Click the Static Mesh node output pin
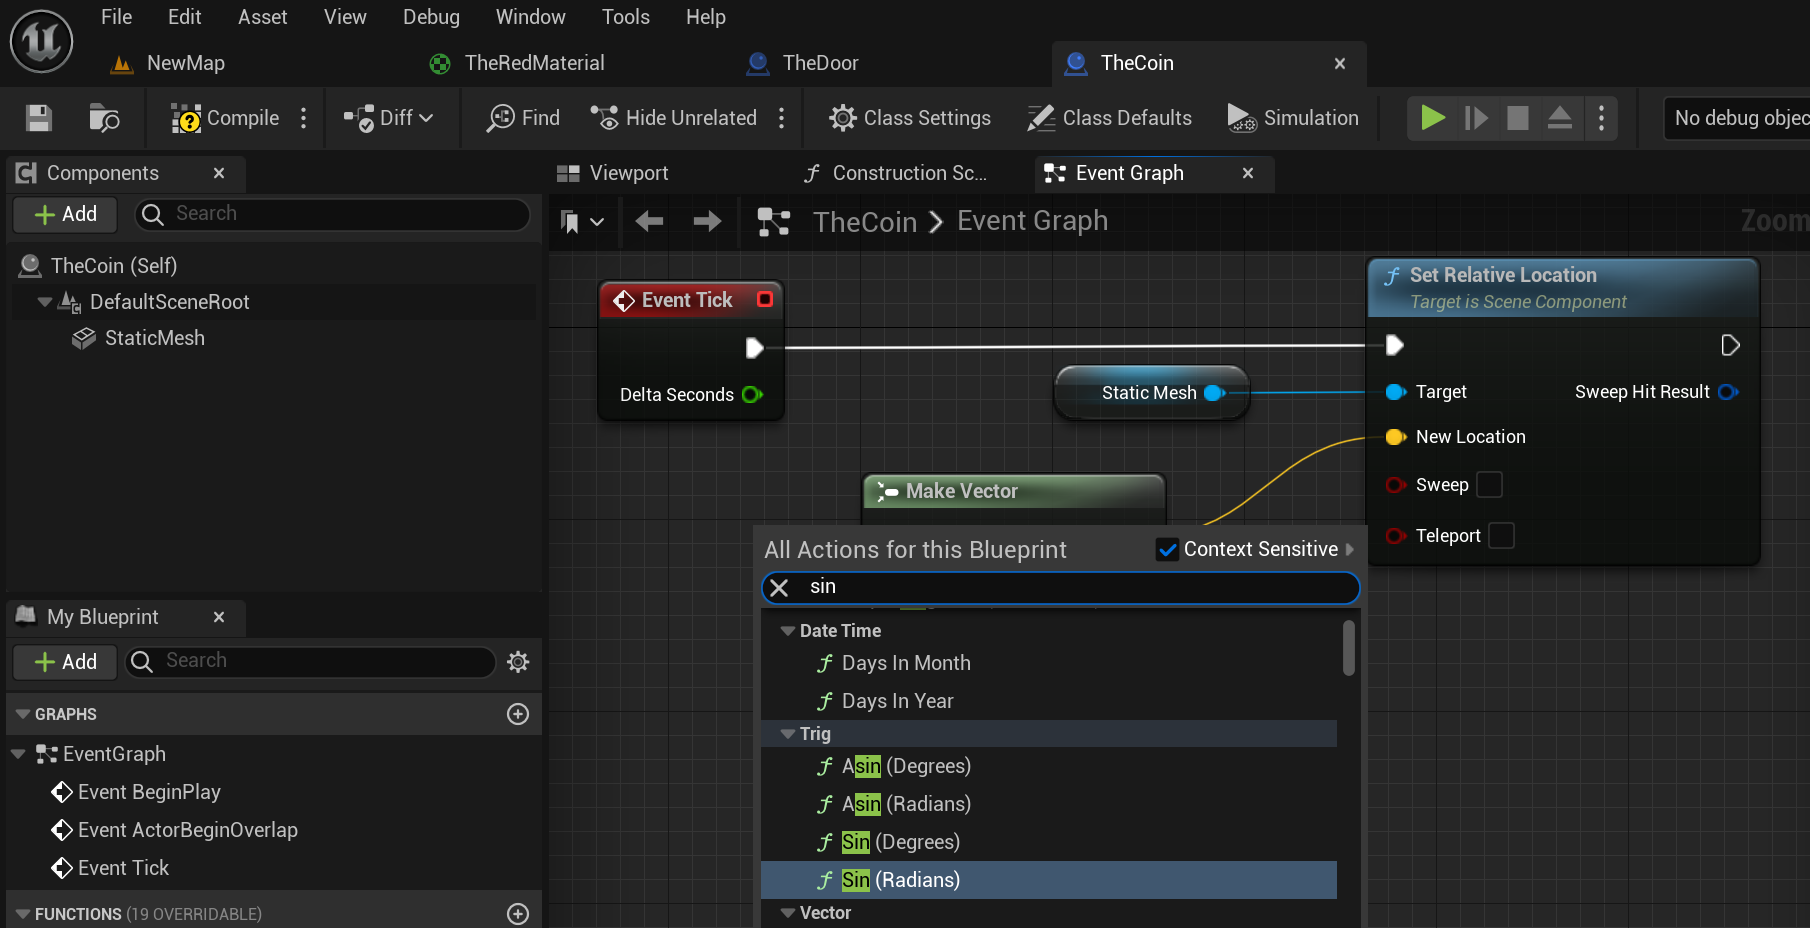 click(x=1215, y=393)
